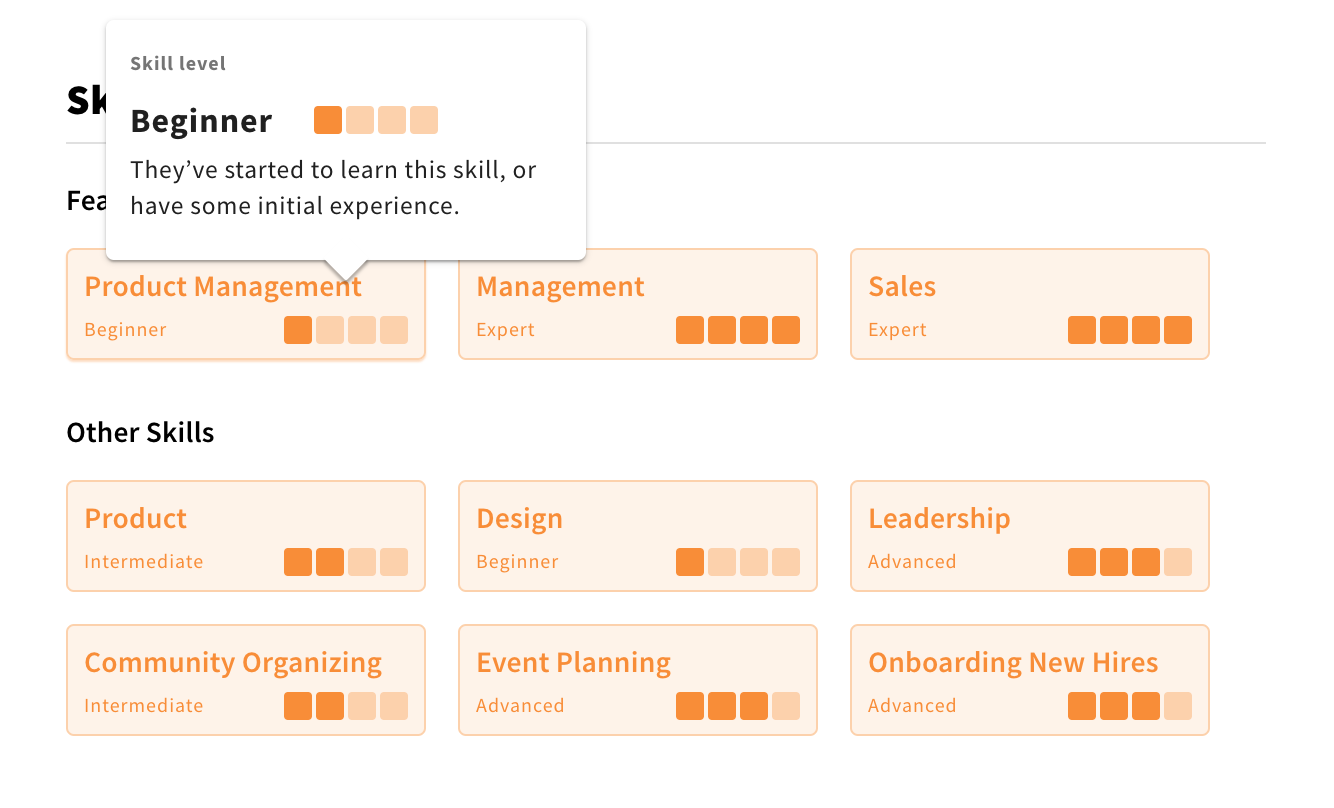Select the first filled square on Management's rating bar
Screen dimensions: 1334x808
689,329
